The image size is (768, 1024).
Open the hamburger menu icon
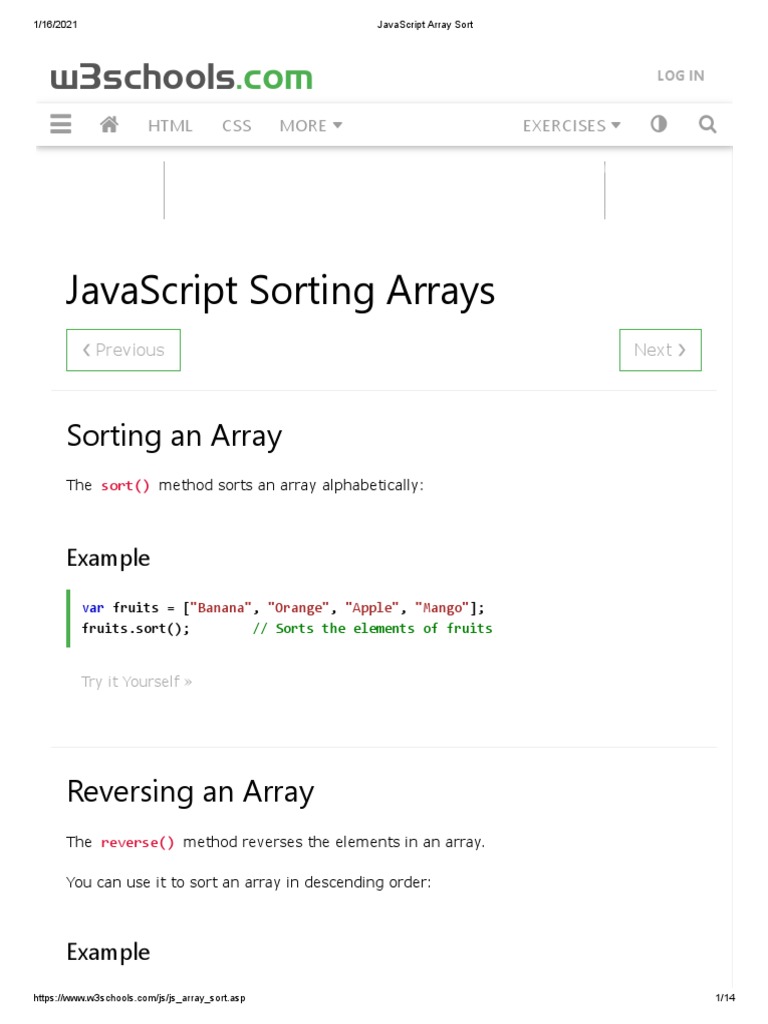61,125
